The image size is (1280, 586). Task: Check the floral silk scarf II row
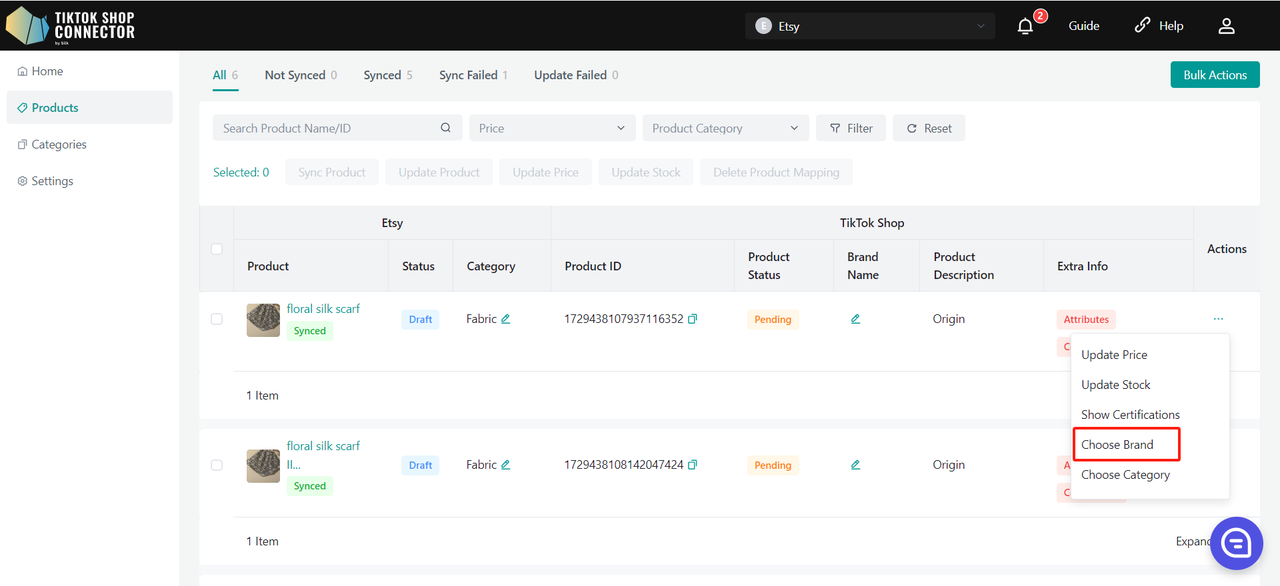pyautogui.click(x=216, y=465)
